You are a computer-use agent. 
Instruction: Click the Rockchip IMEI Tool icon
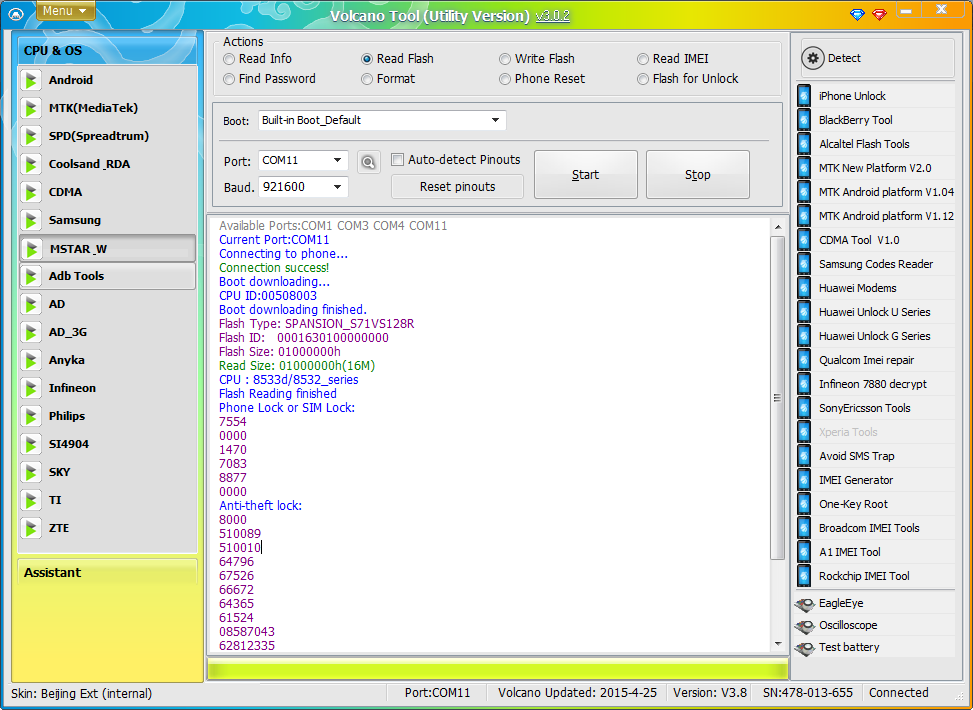804,576
